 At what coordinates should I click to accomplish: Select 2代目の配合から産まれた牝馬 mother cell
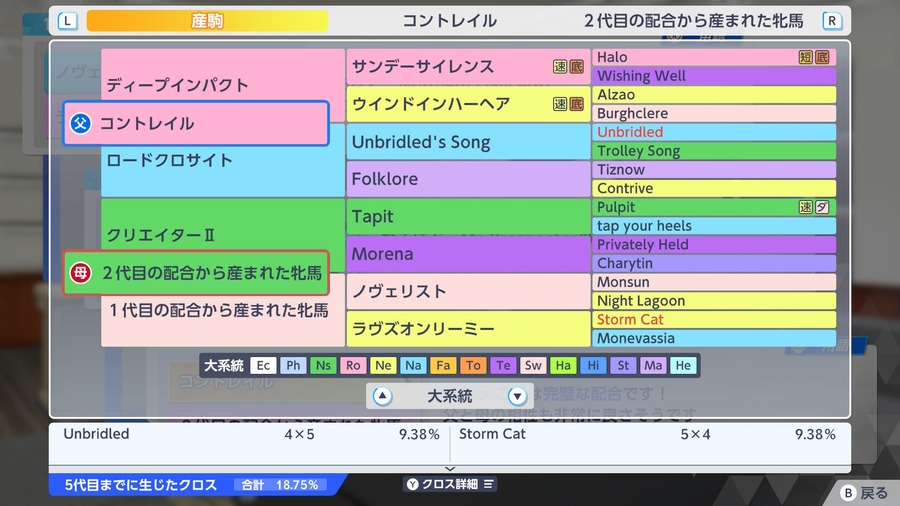(x=196, y=273)
